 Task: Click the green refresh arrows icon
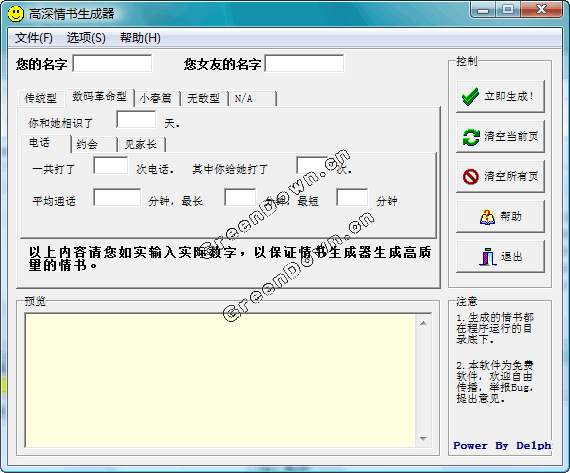[x=471, y=137]
